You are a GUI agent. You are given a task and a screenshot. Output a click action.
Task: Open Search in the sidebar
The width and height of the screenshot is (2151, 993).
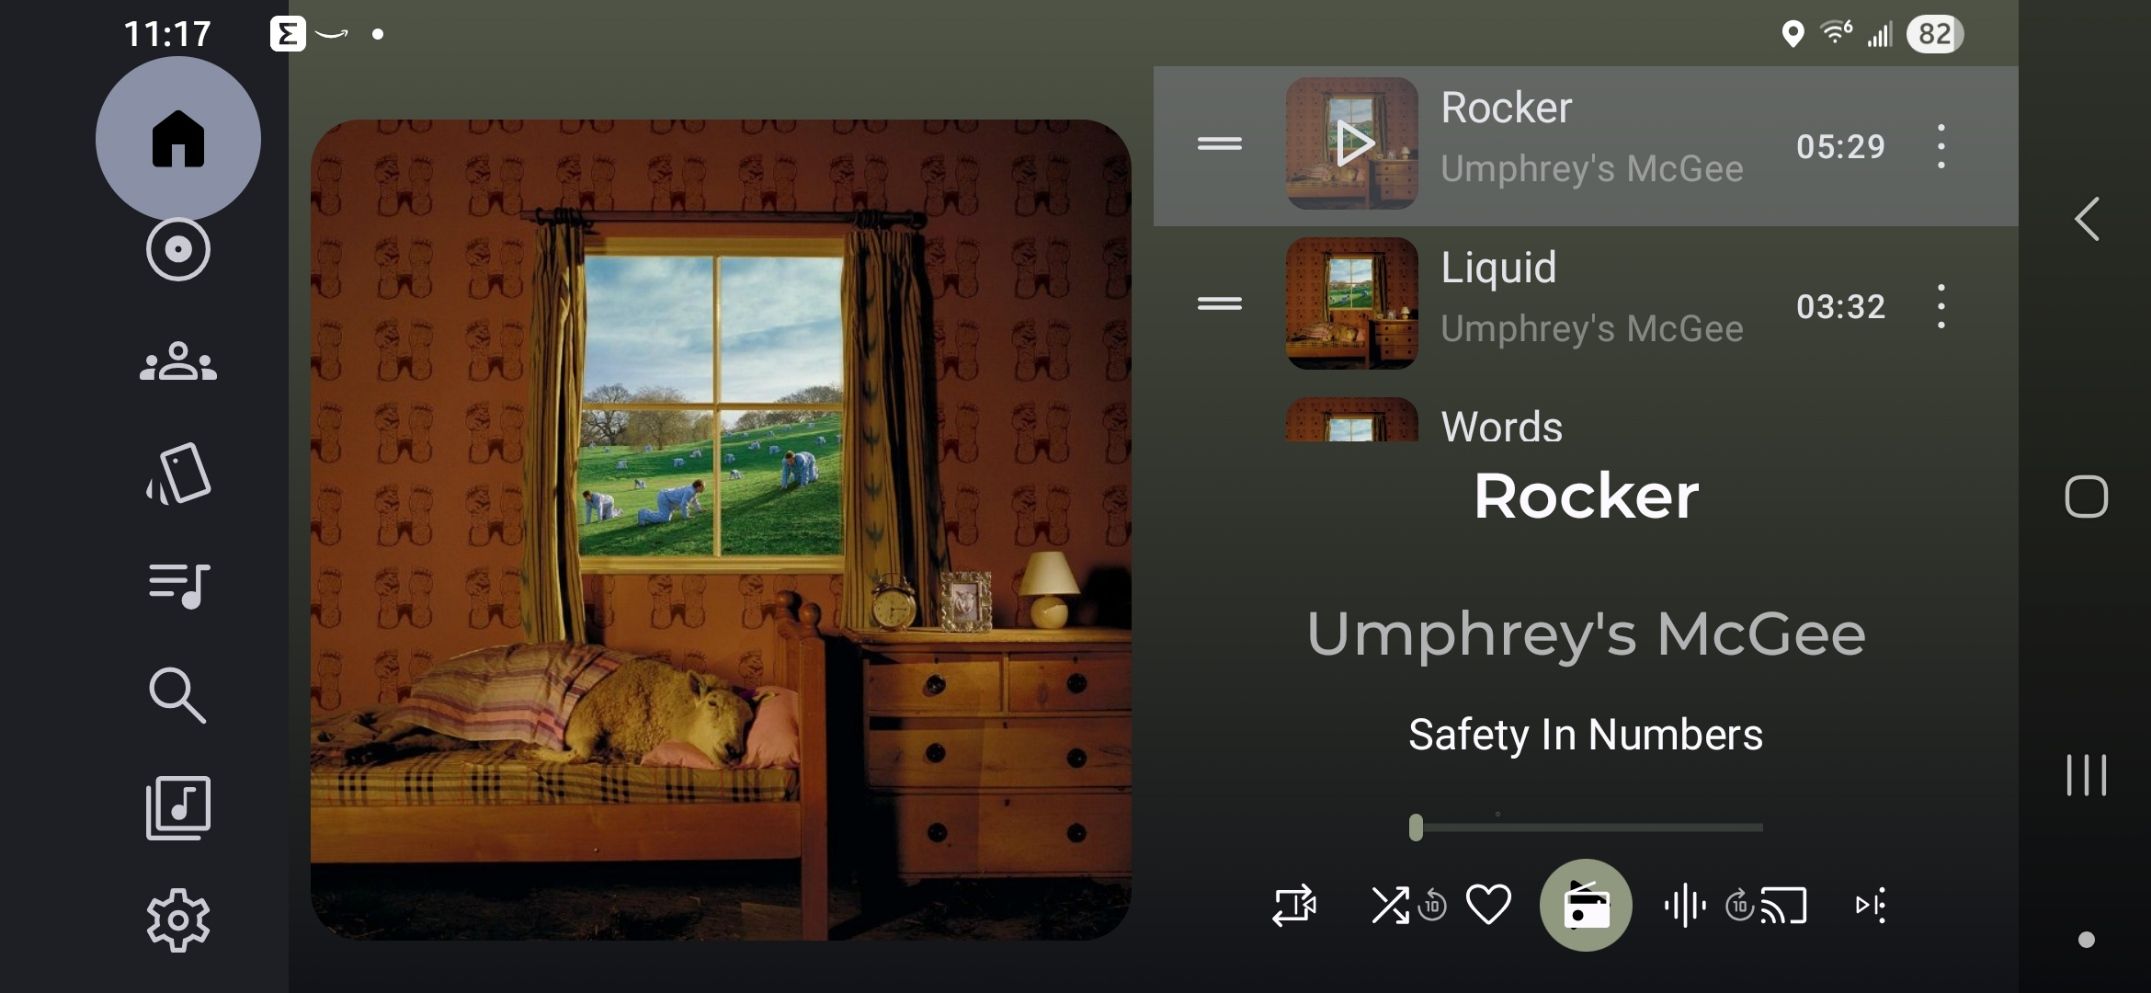pyautogui.click(x=178, y=695)
